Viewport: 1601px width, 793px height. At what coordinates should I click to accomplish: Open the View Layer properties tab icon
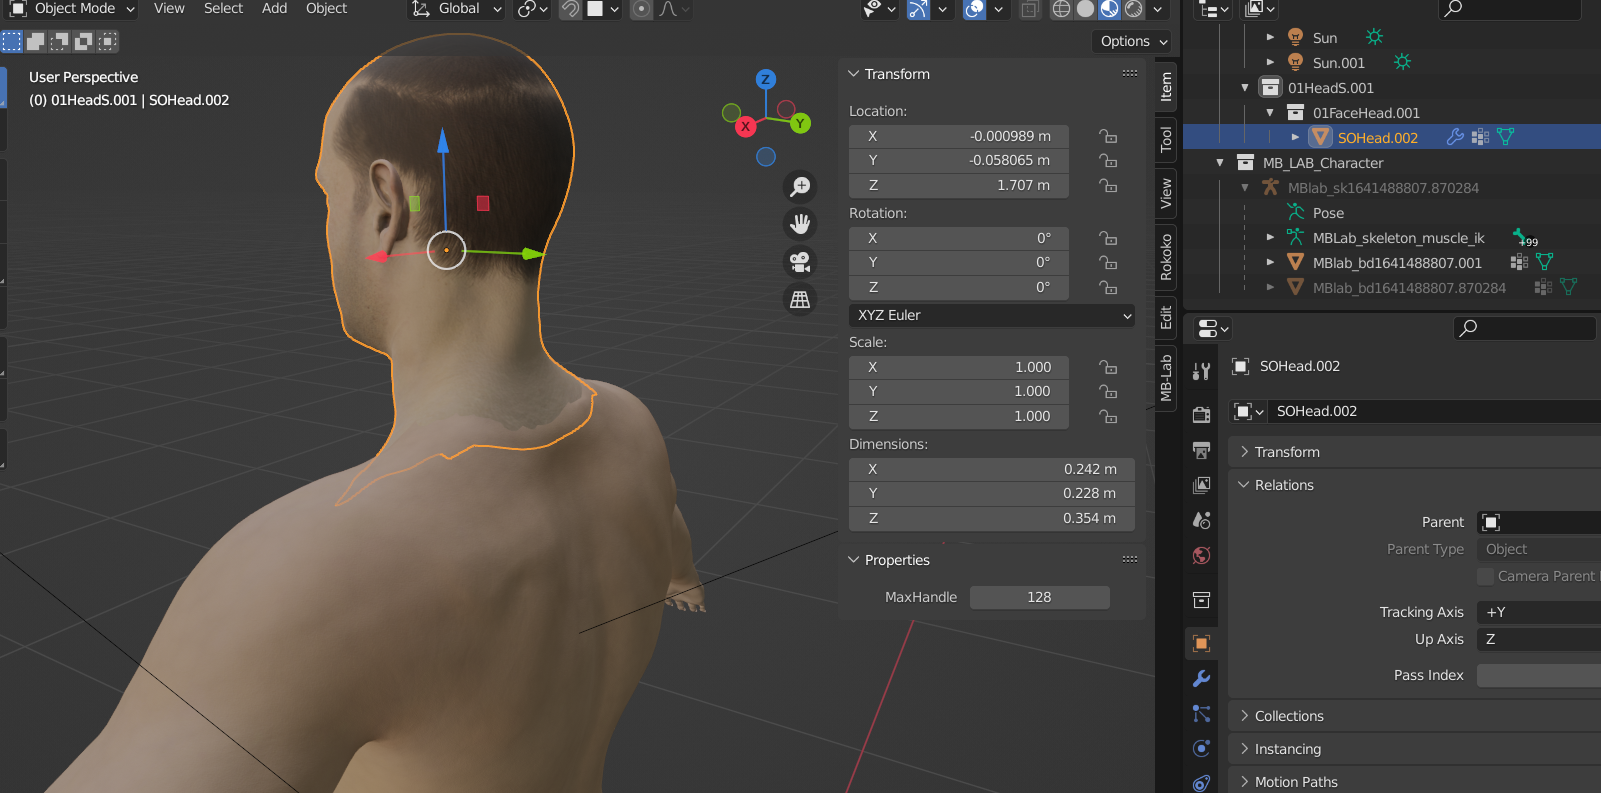[x=1202, y=485]
